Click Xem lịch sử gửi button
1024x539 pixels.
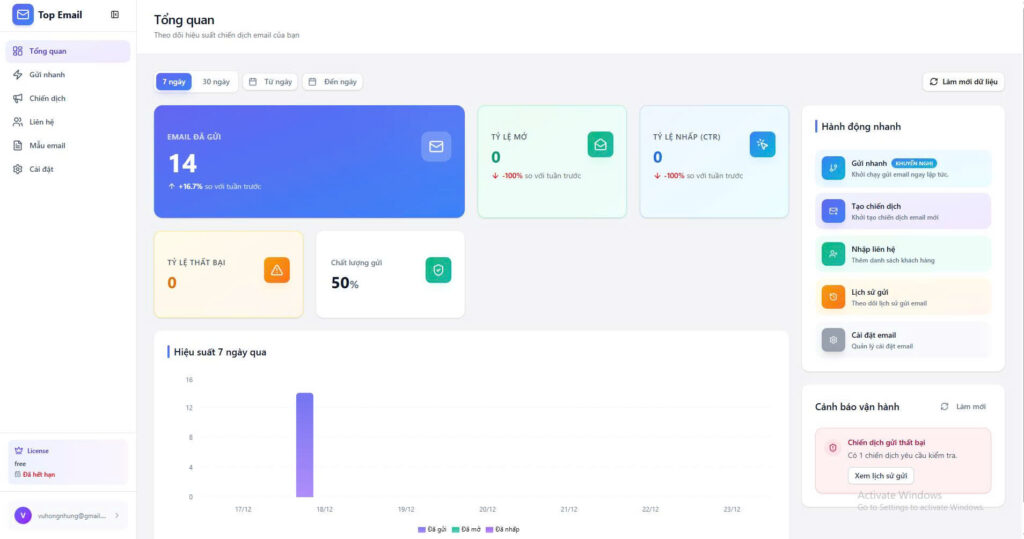(880, 476)
